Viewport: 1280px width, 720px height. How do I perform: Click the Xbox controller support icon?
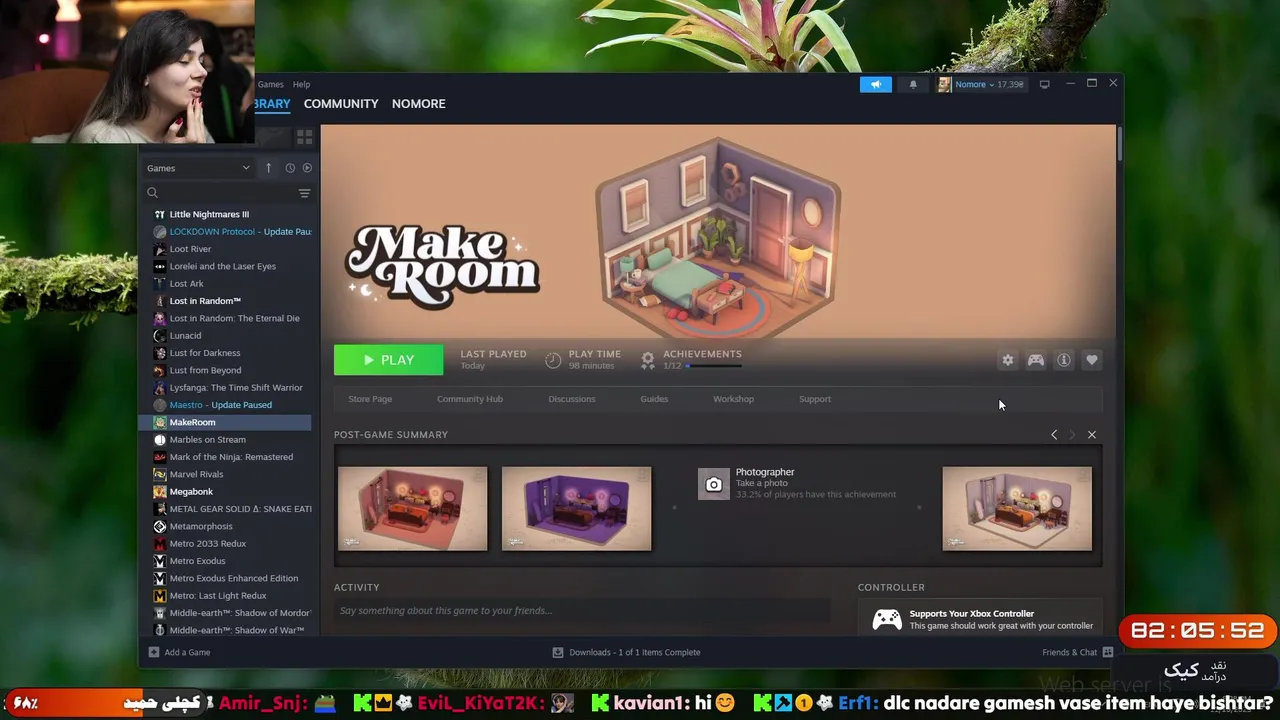[887, 620]
